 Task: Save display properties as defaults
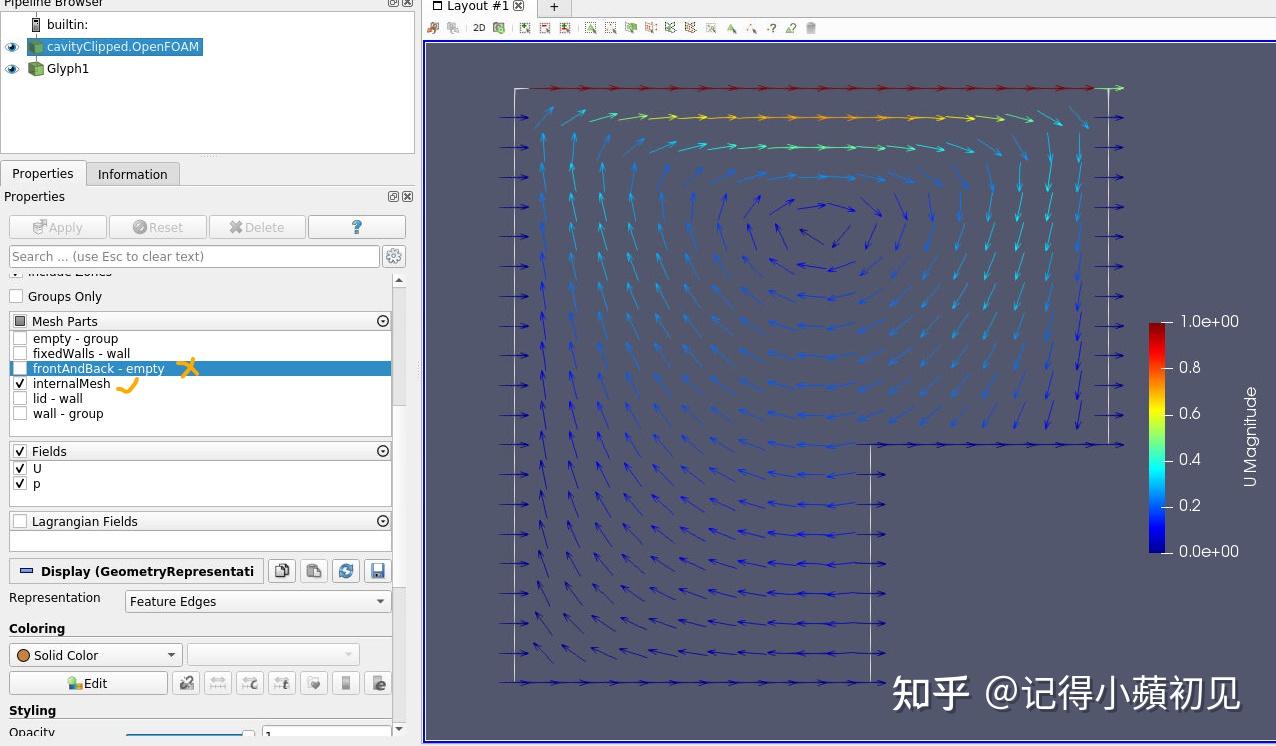(x=378, y=570)
